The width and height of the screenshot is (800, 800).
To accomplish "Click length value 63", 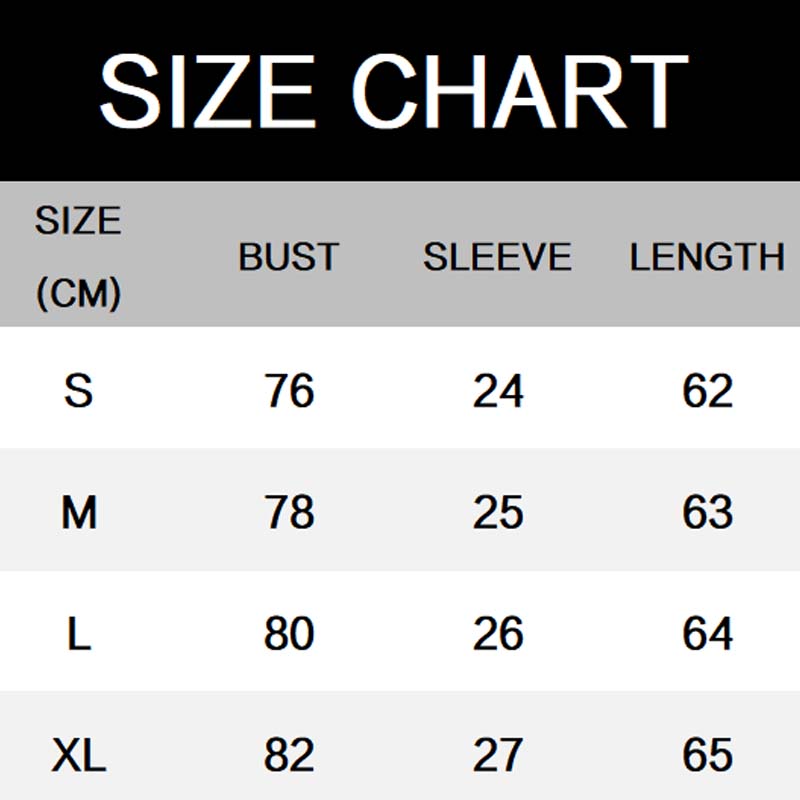I will 708,512.
